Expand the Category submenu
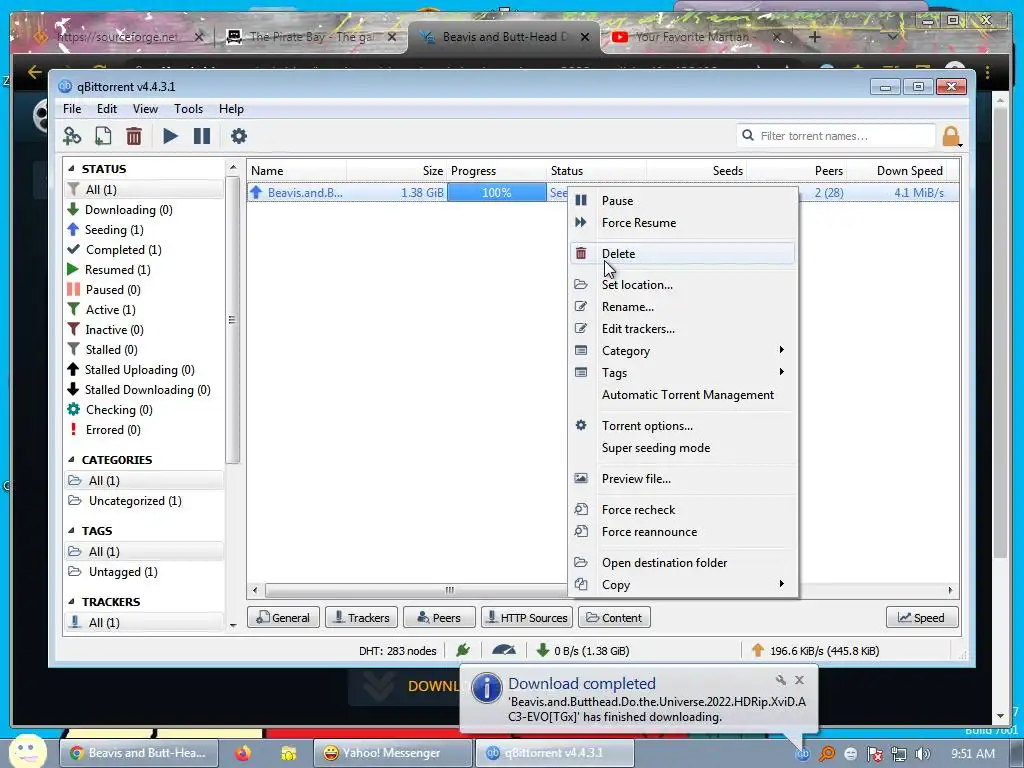1024x768 pixels. point(682,351)
